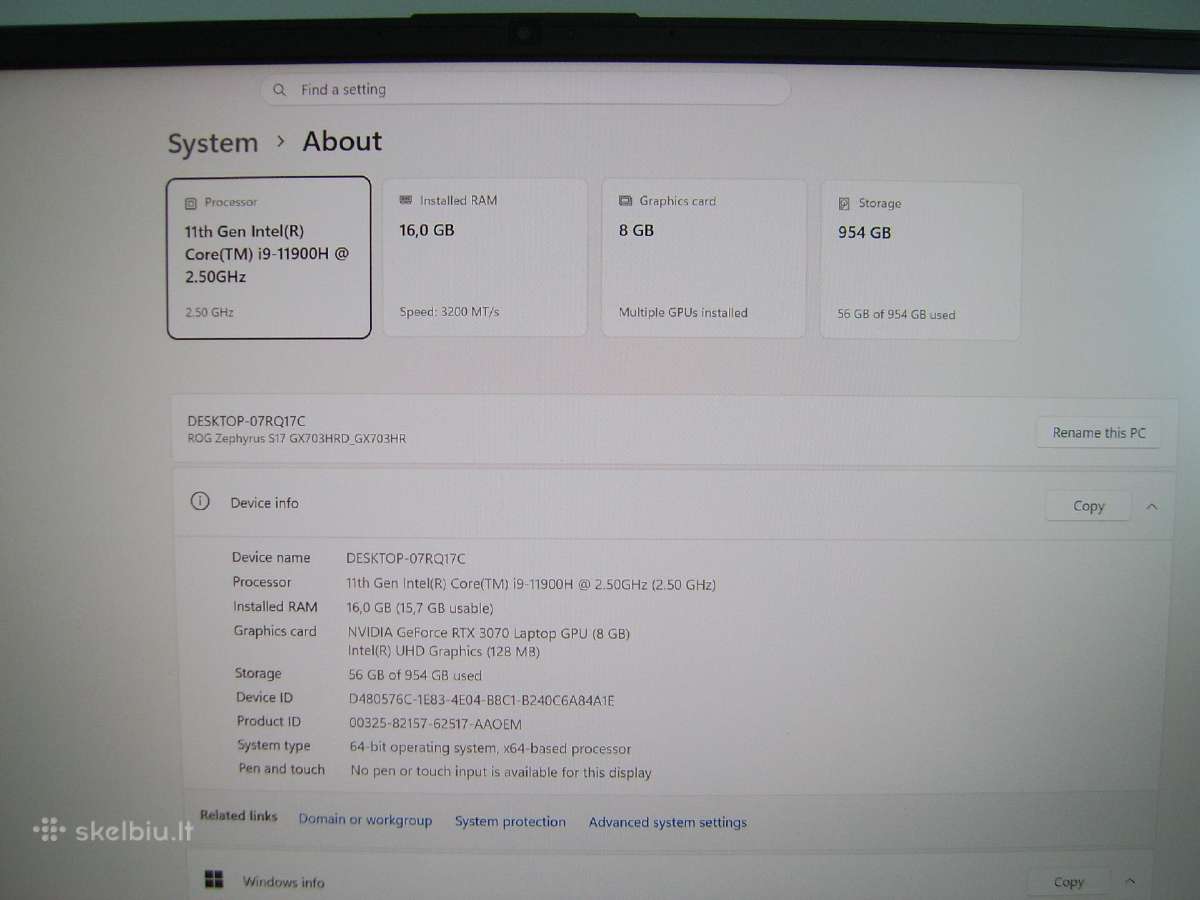Click the Graphics card icon
Screen dimensions: 1200x900
[x=625, y=201]
